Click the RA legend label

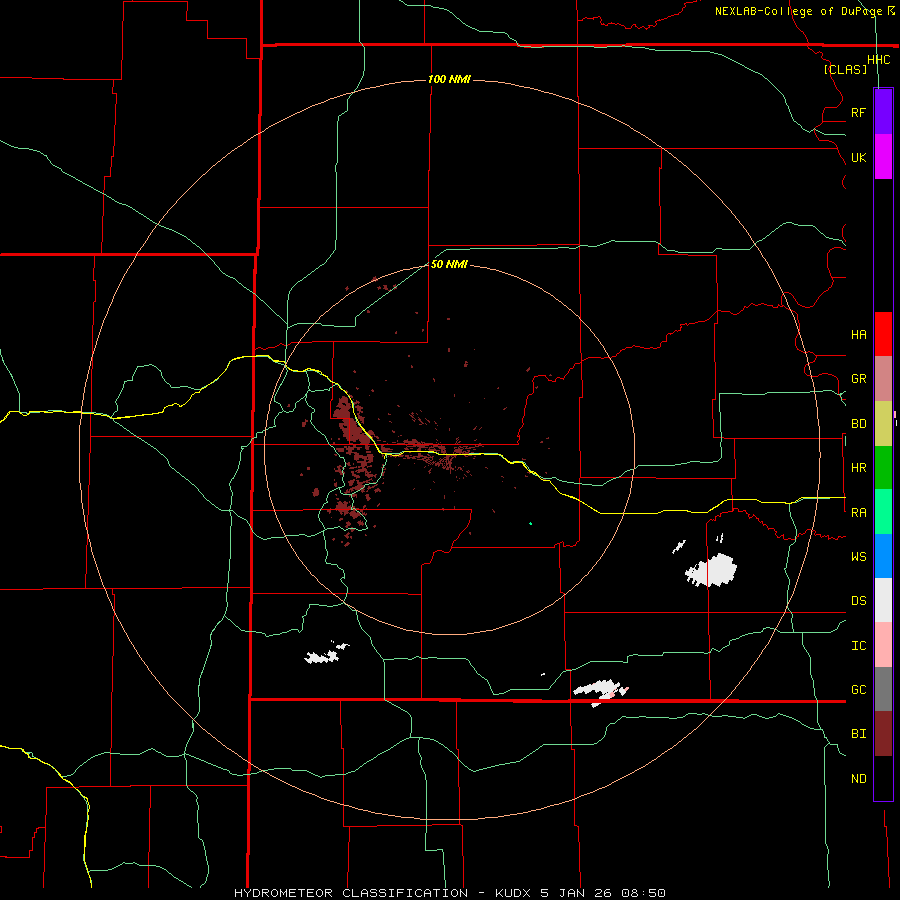point(858,513)
